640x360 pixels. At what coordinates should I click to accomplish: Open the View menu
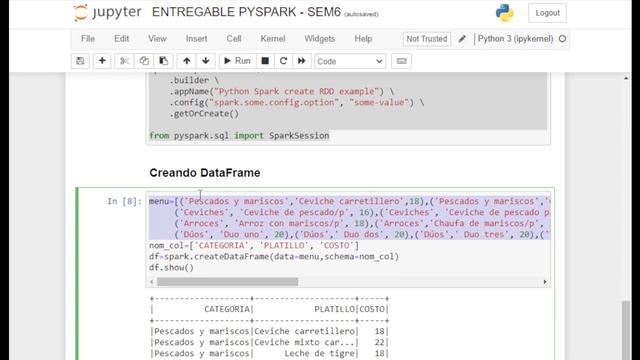157,39
